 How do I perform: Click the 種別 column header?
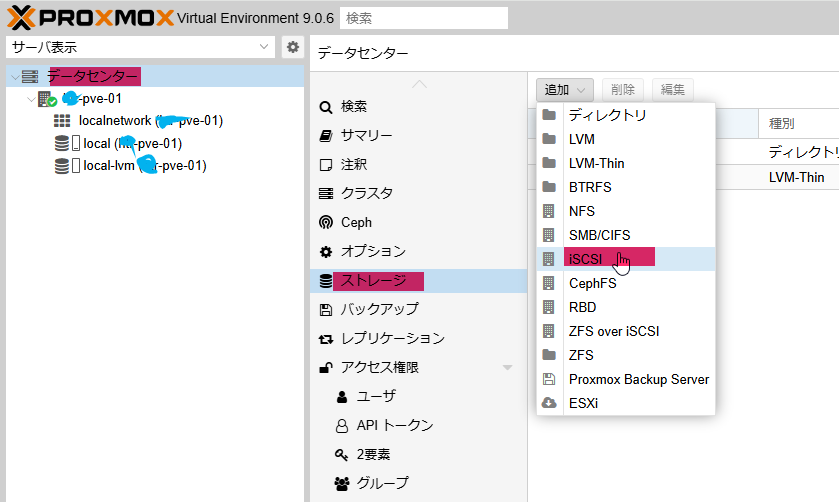(x=798, y=124)
